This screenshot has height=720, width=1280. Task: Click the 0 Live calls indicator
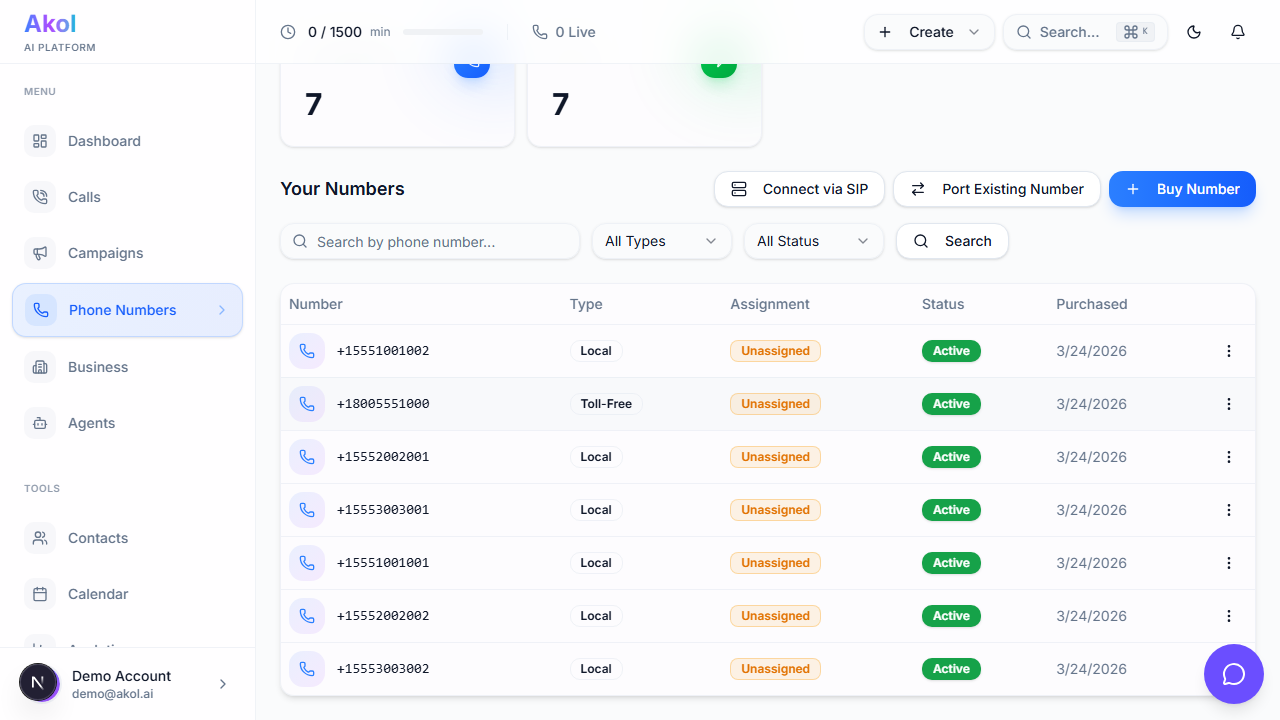(x=564, y=32)
